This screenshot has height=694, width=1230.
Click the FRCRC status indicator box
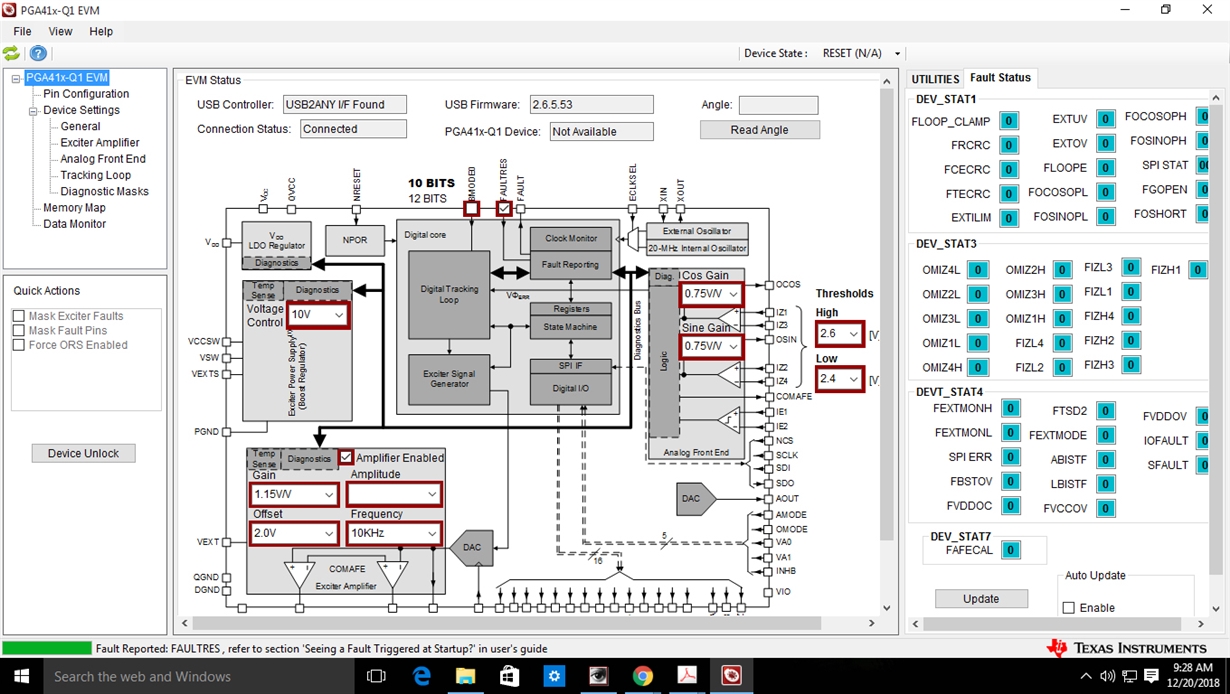[x=1010, y=145]
